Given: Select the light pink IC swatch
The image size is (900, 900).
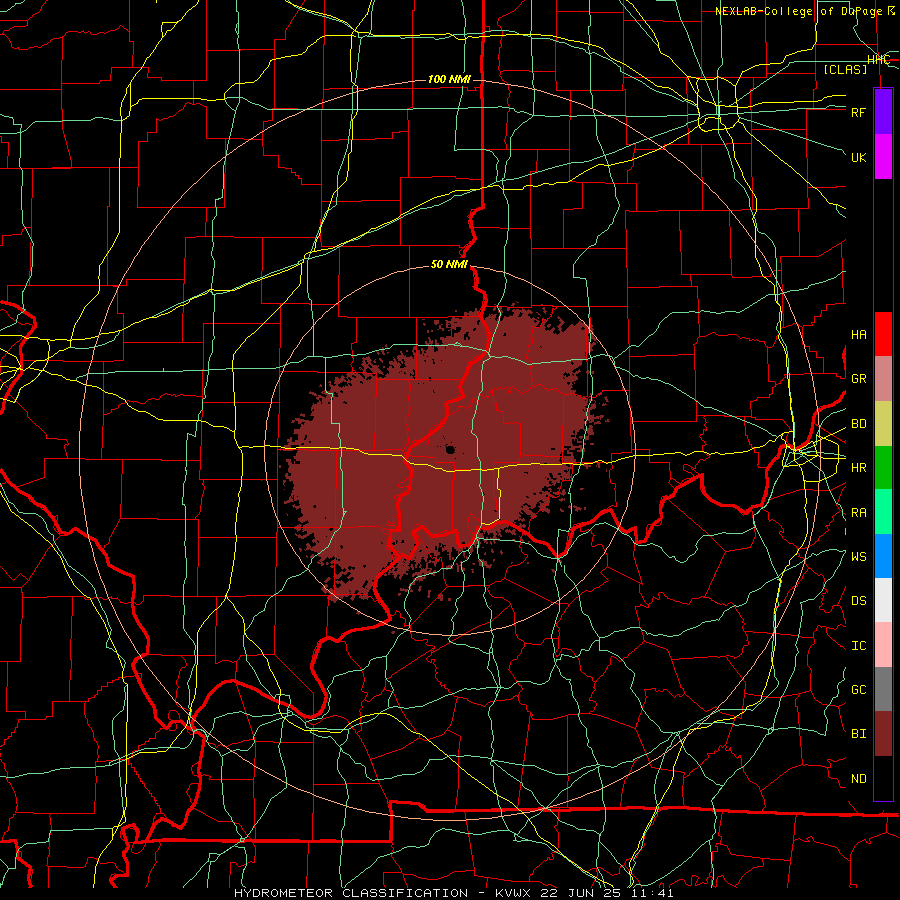Looking at the screenshot, I should pos(883,645).
